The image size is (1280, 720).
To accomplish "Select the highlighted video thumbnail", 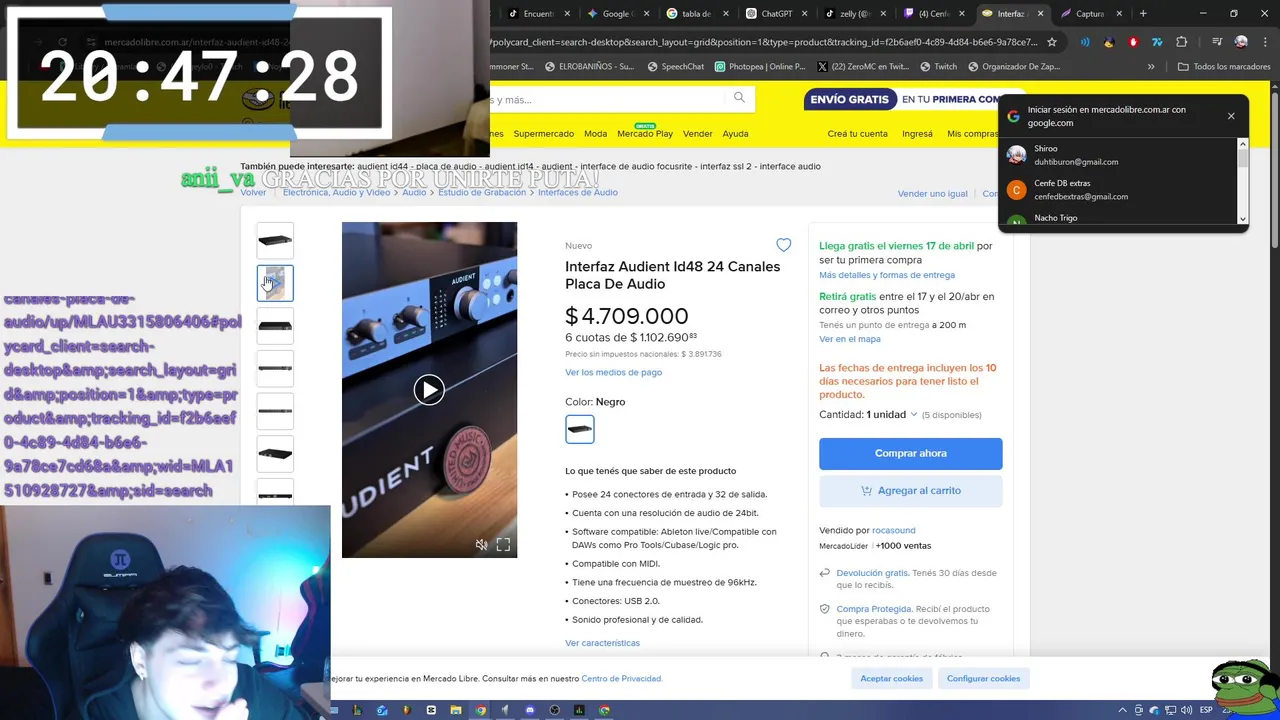I will [x=275, y=283].
